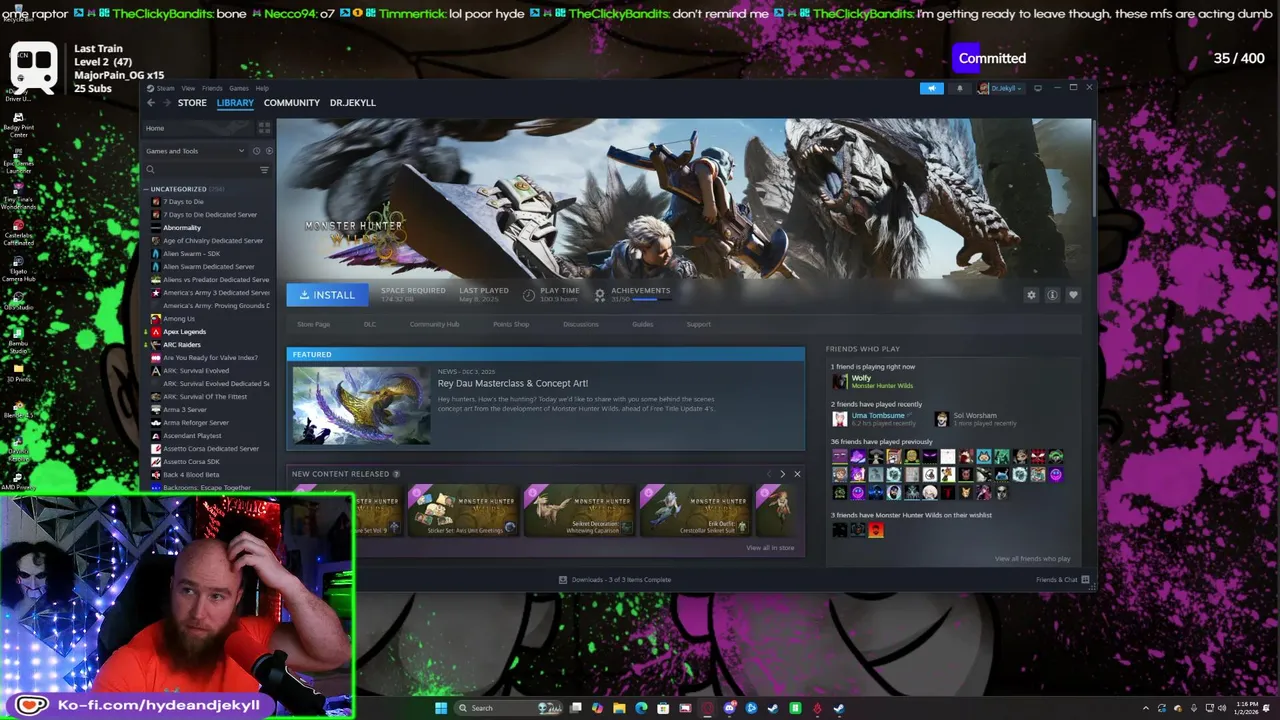Go forward with the Steam forward arrow

166,103
